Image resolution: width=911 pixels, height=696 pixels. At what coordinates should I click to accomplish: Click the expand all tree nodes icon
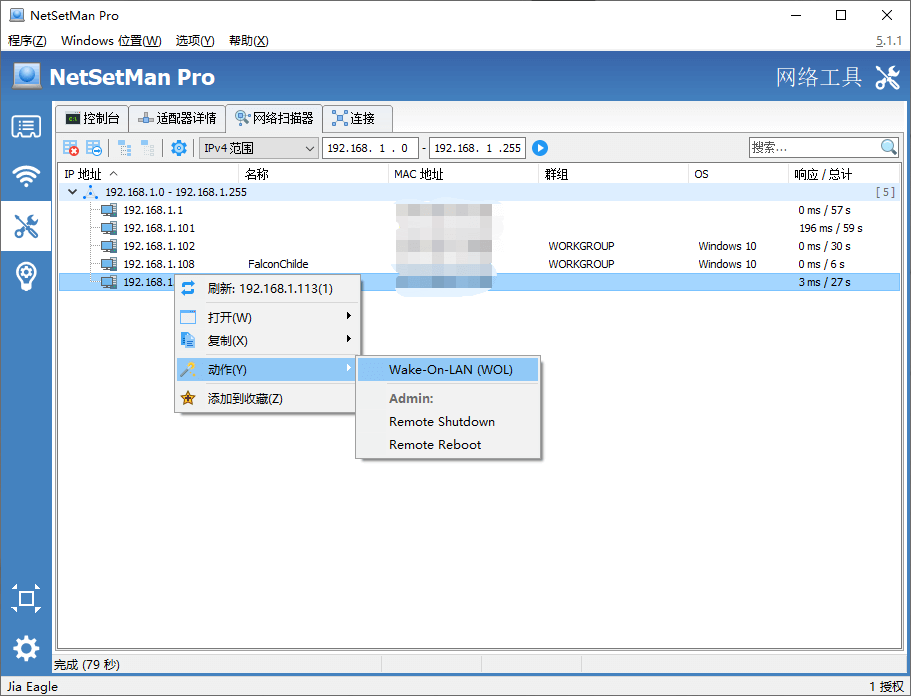pos(124,148)
